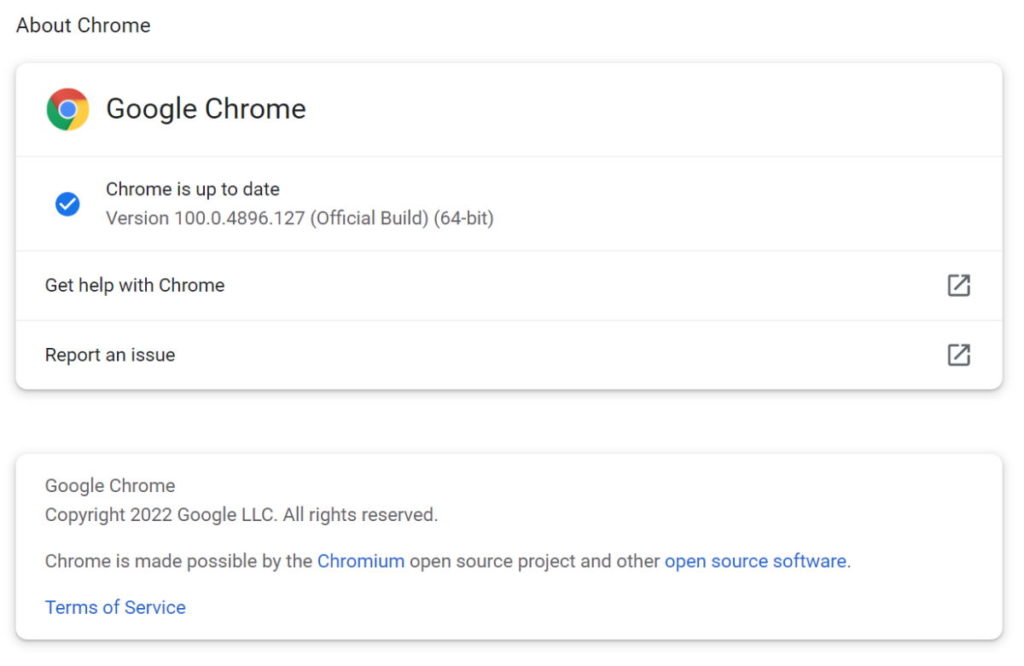
Task: Click the Chrome is up to date status
Action: 193,189
